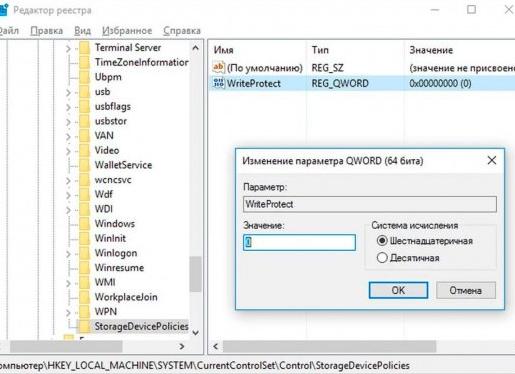
Task: Close the QWORD edit dialog
Action: 492,160
